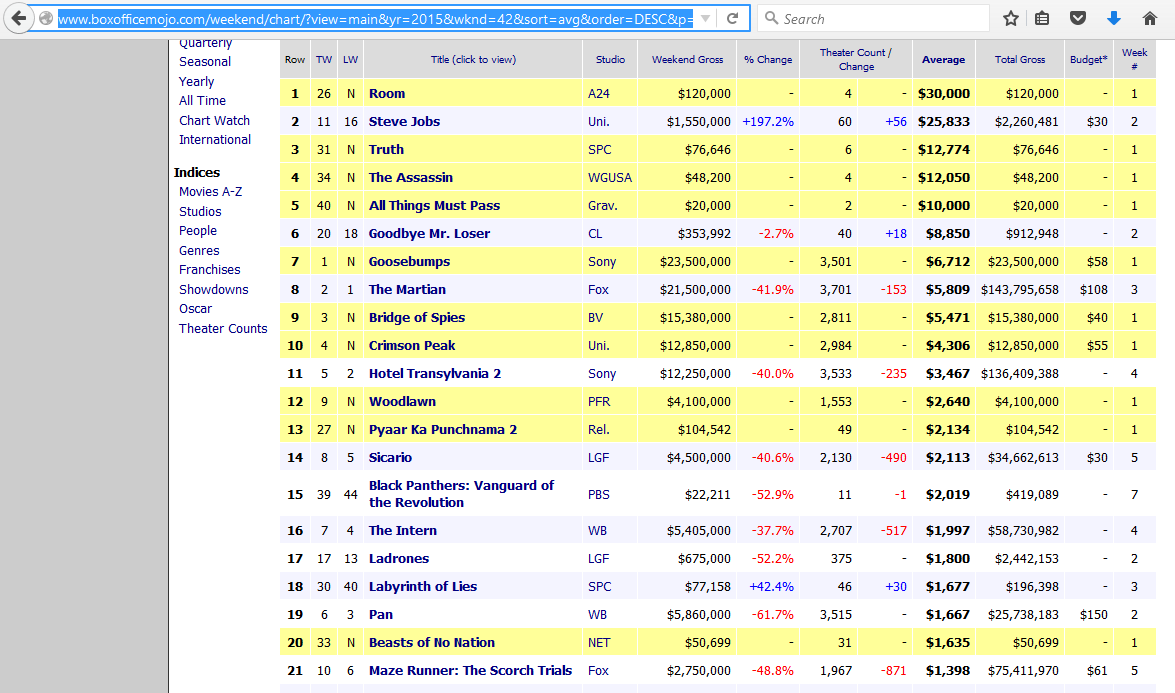
Task: Select Theater Counts sidebar item
Action: tap(223, 329)
